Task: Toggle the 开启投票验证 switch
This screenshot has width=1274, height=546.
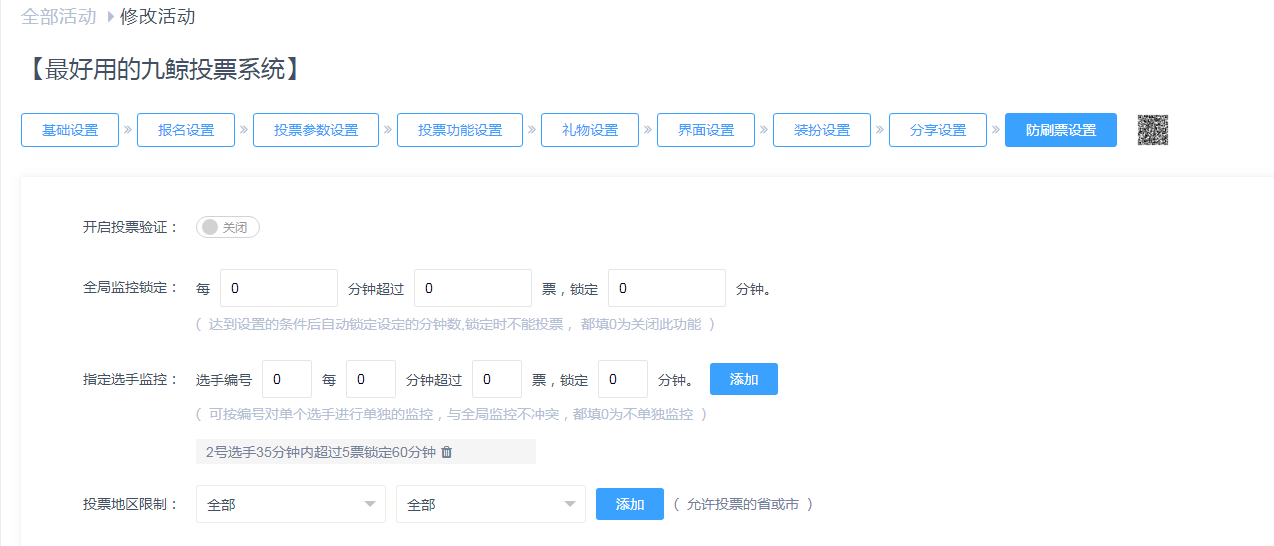Action: [x=228, y=227]
